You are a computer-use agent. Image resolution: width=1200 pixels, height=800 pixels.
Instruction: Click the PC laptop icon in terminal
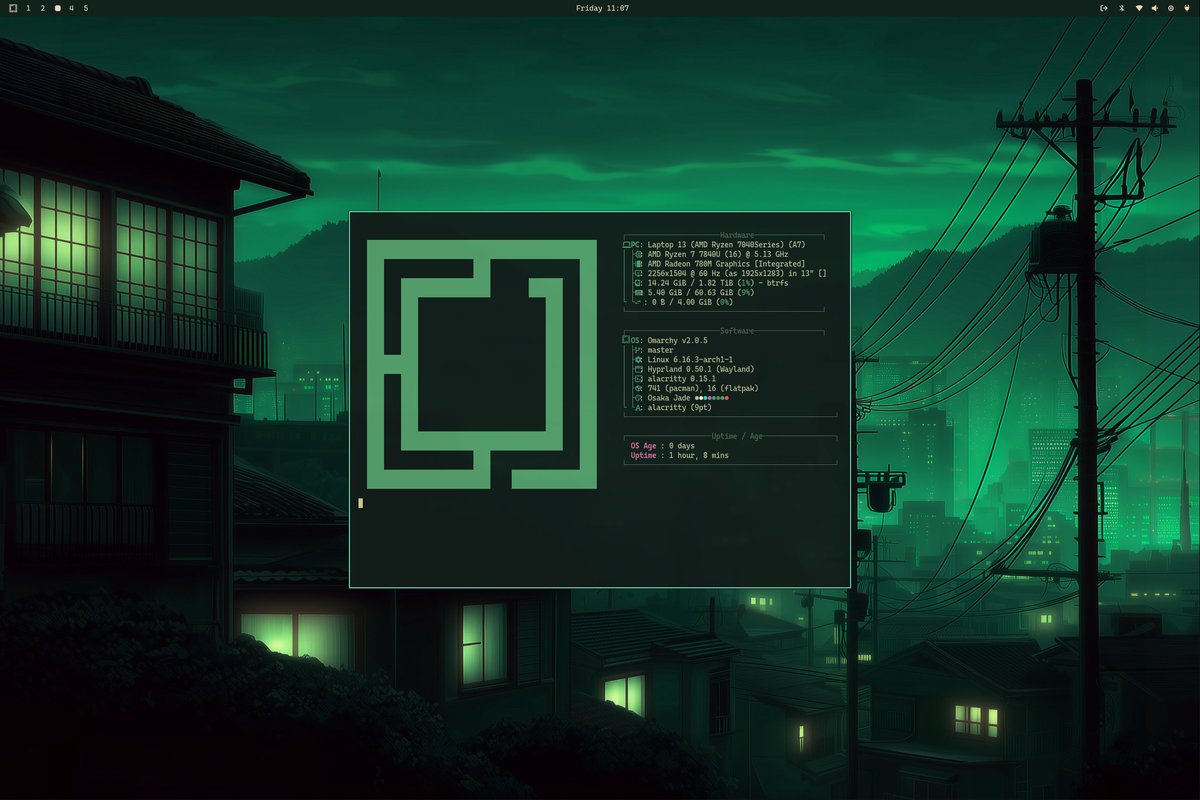(627, 244)
